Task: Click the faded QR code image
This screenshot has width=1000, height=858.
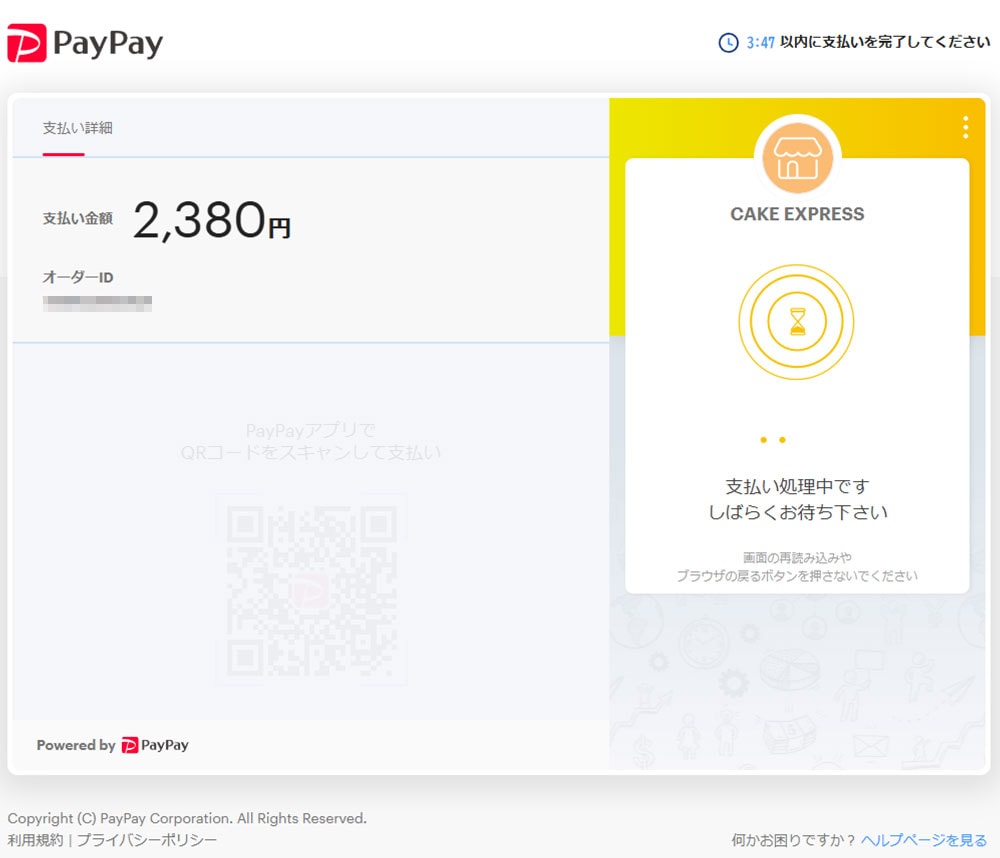Action: [x=311, y=589]
